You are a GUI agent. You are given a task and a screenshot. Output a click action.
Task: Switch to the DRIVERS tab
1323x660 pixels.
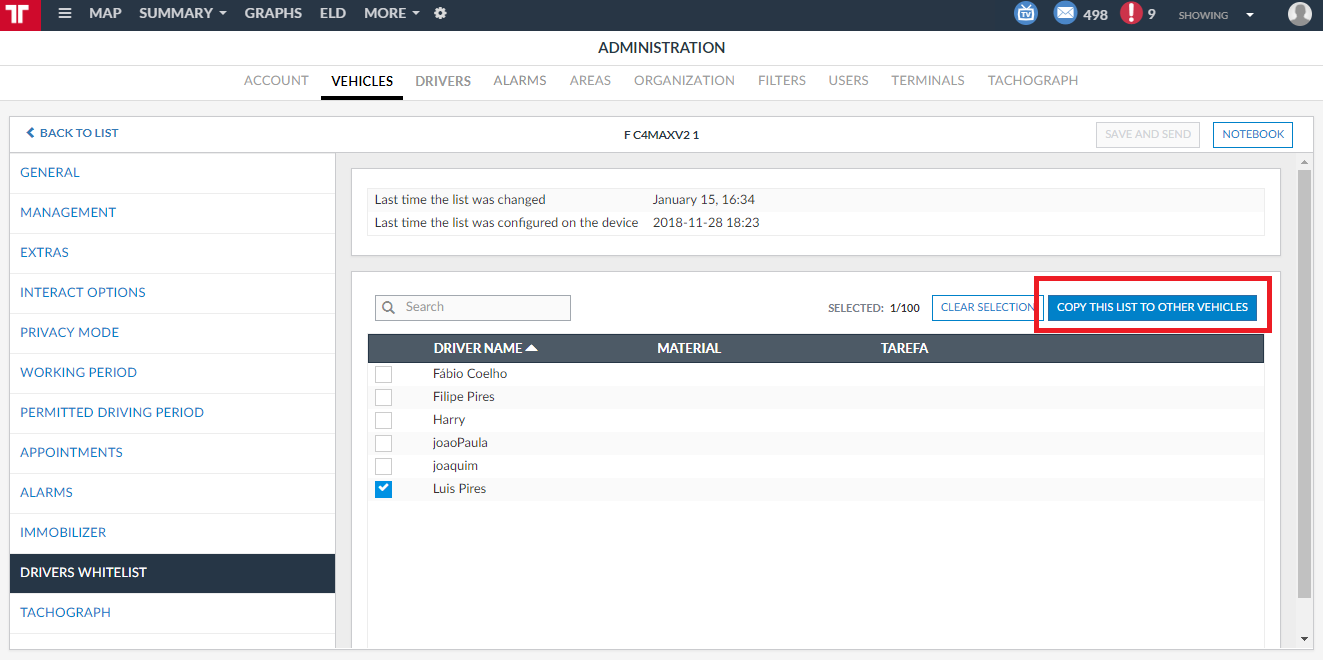pyautogui.click(x=443, y=81)
